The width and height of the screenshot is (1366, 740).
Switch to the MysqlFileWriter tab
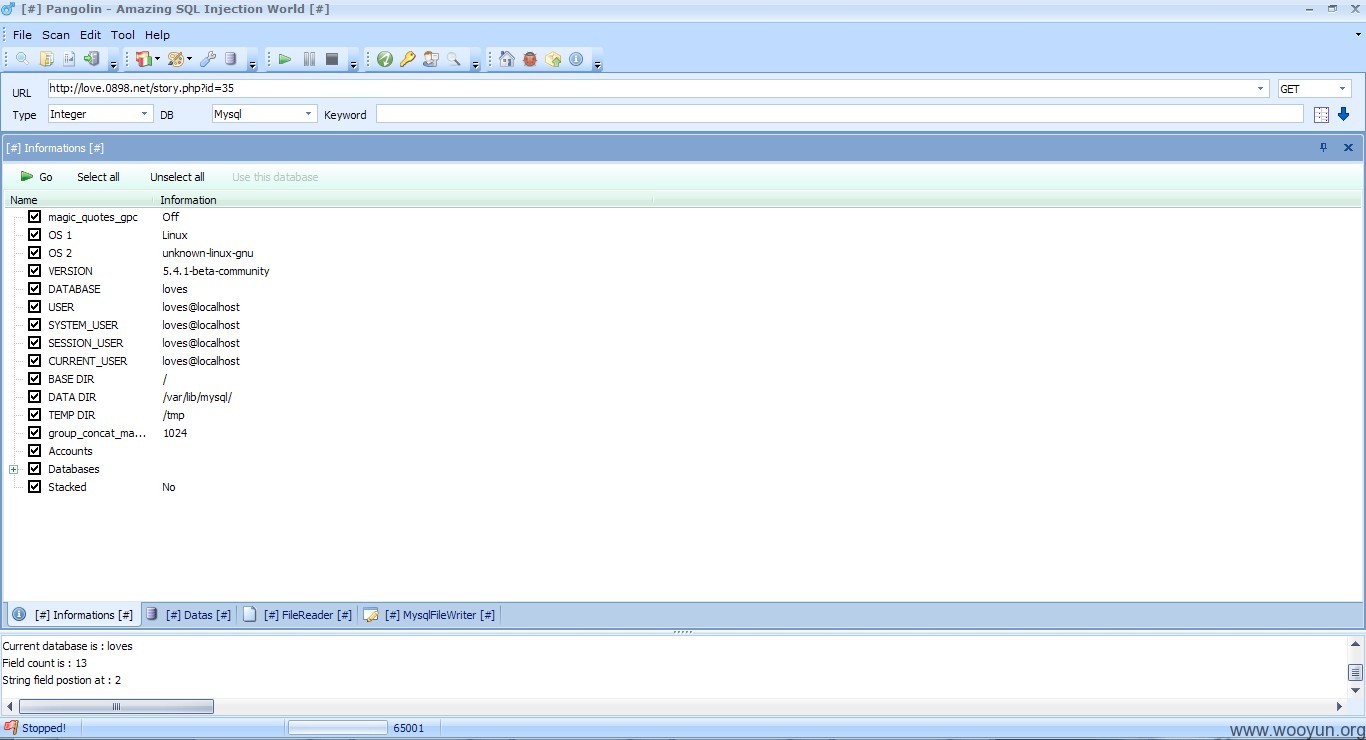click(x=429, y=615)
